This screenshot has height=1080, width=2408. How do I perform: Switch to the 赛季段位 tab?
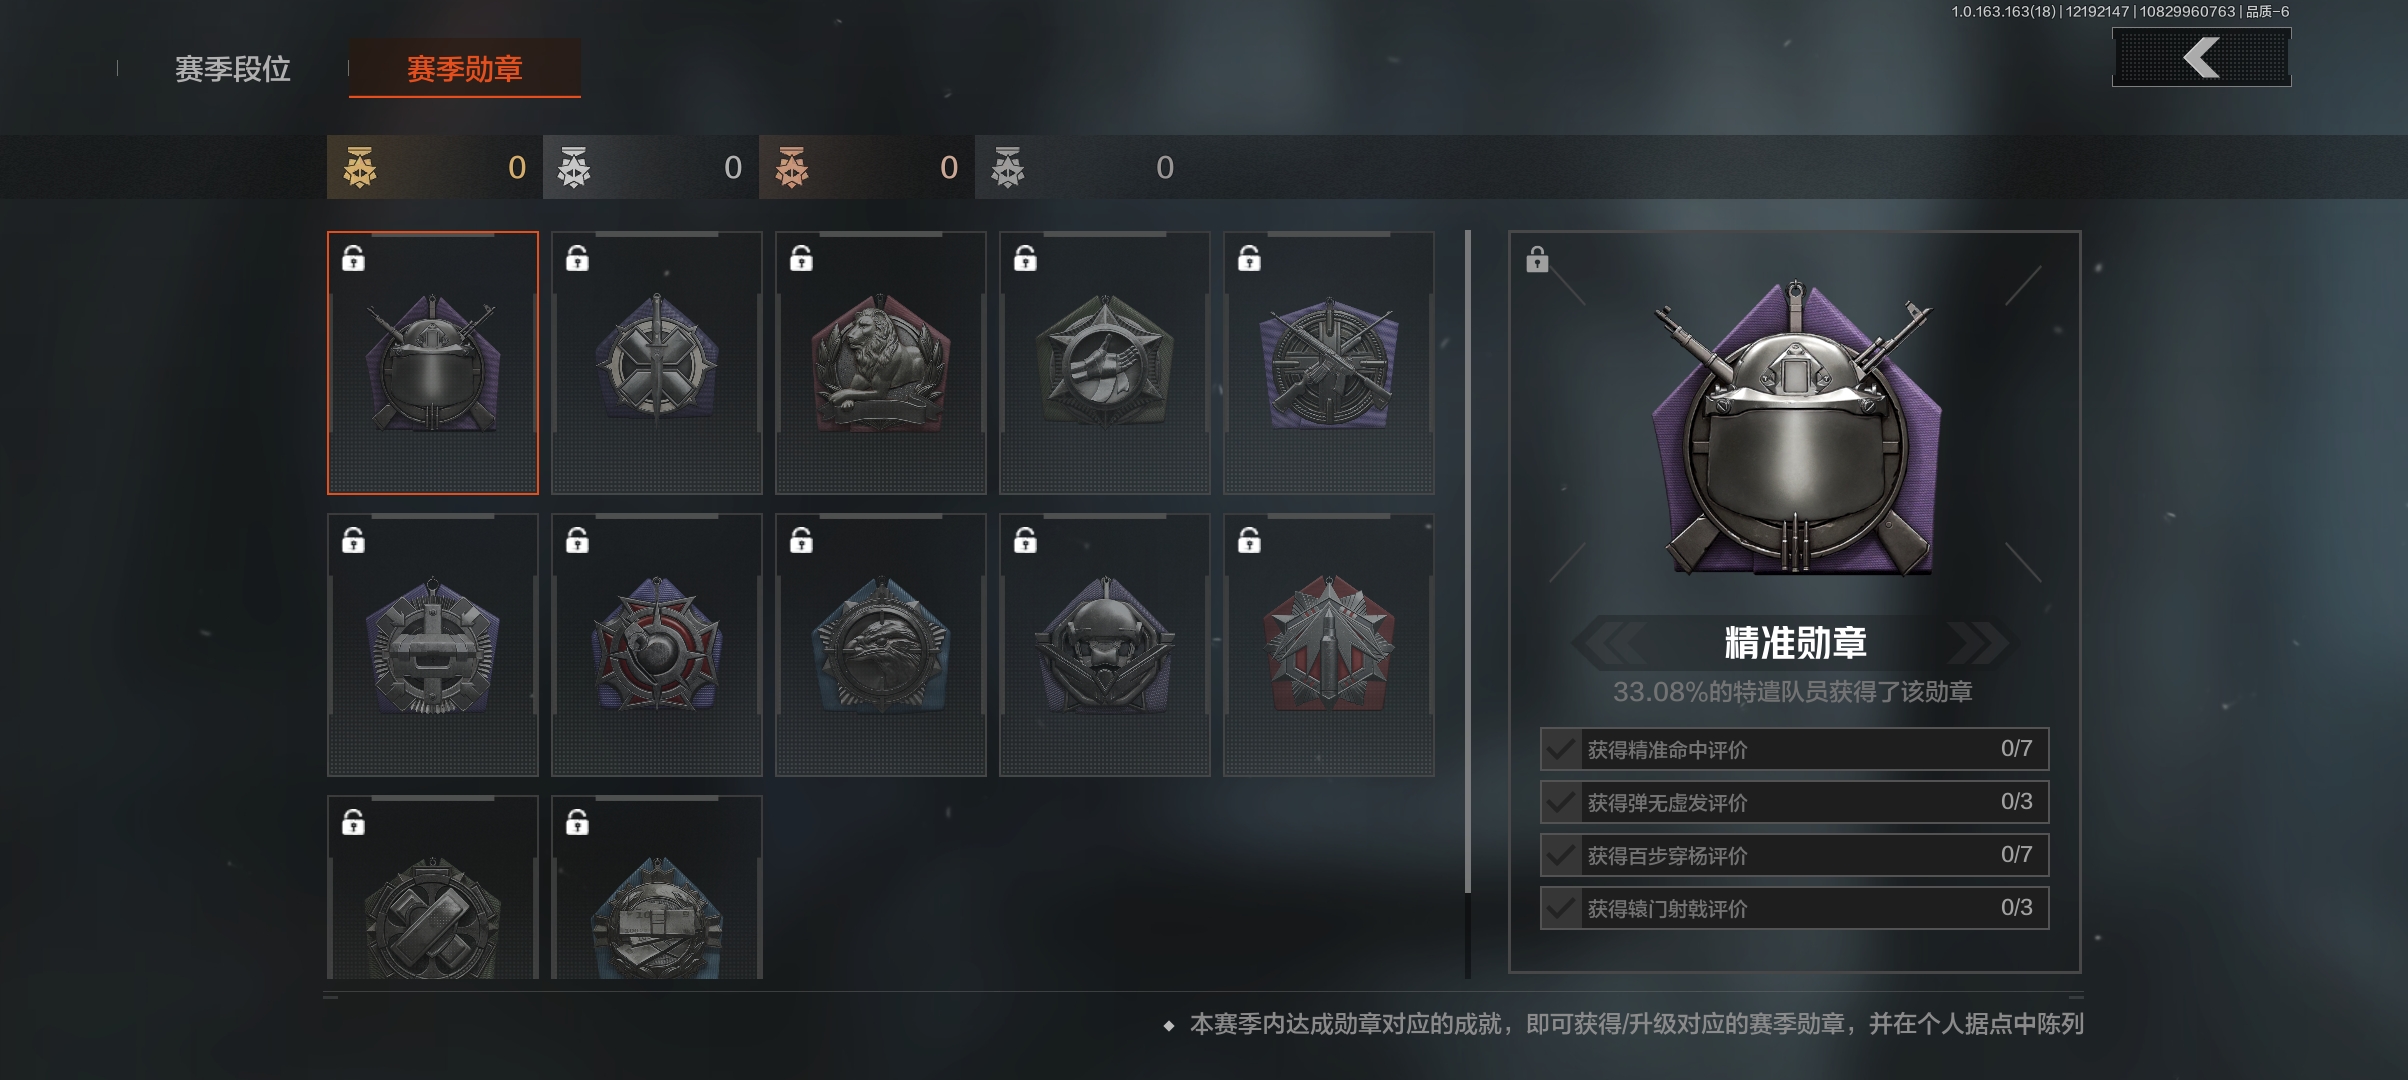click(x=233, y=69)
